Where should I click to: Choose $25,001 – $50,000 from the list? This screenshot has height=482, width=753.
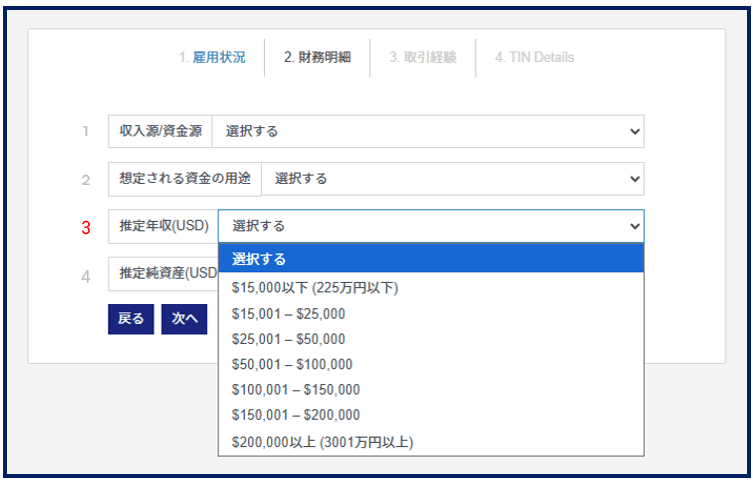[x=288, y=339]
